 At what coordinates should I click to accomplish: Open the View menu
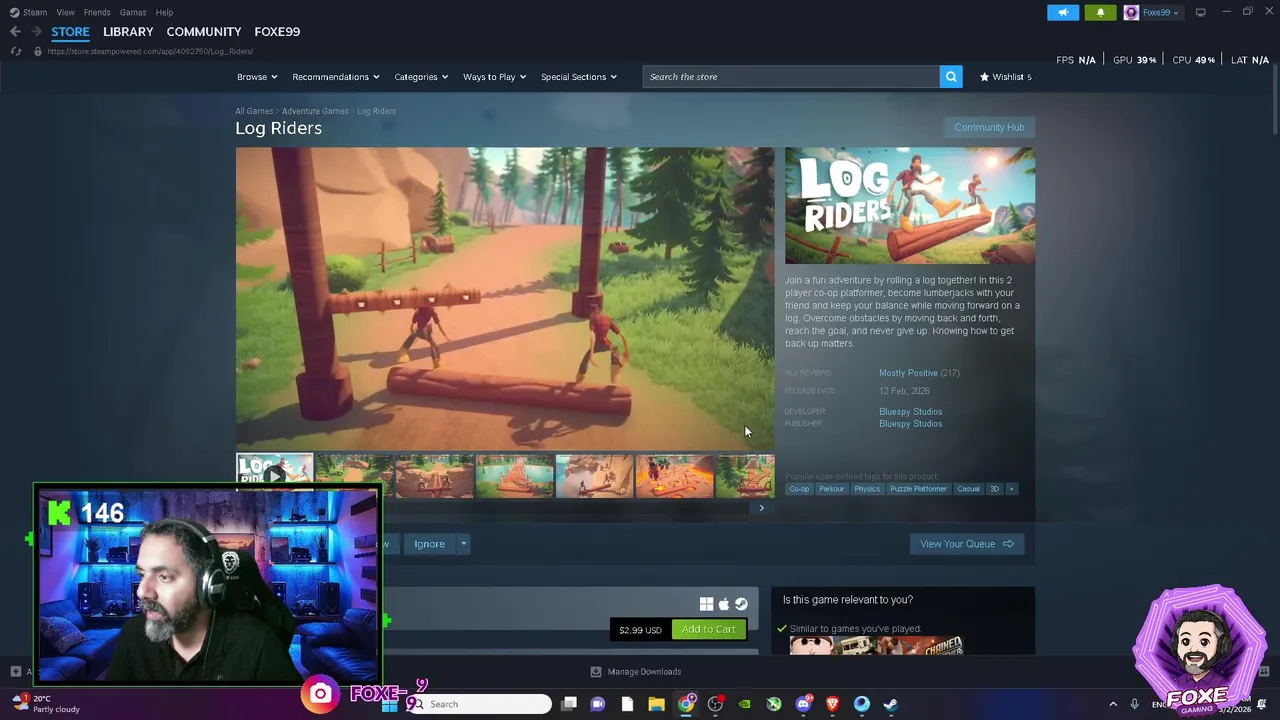65,12
